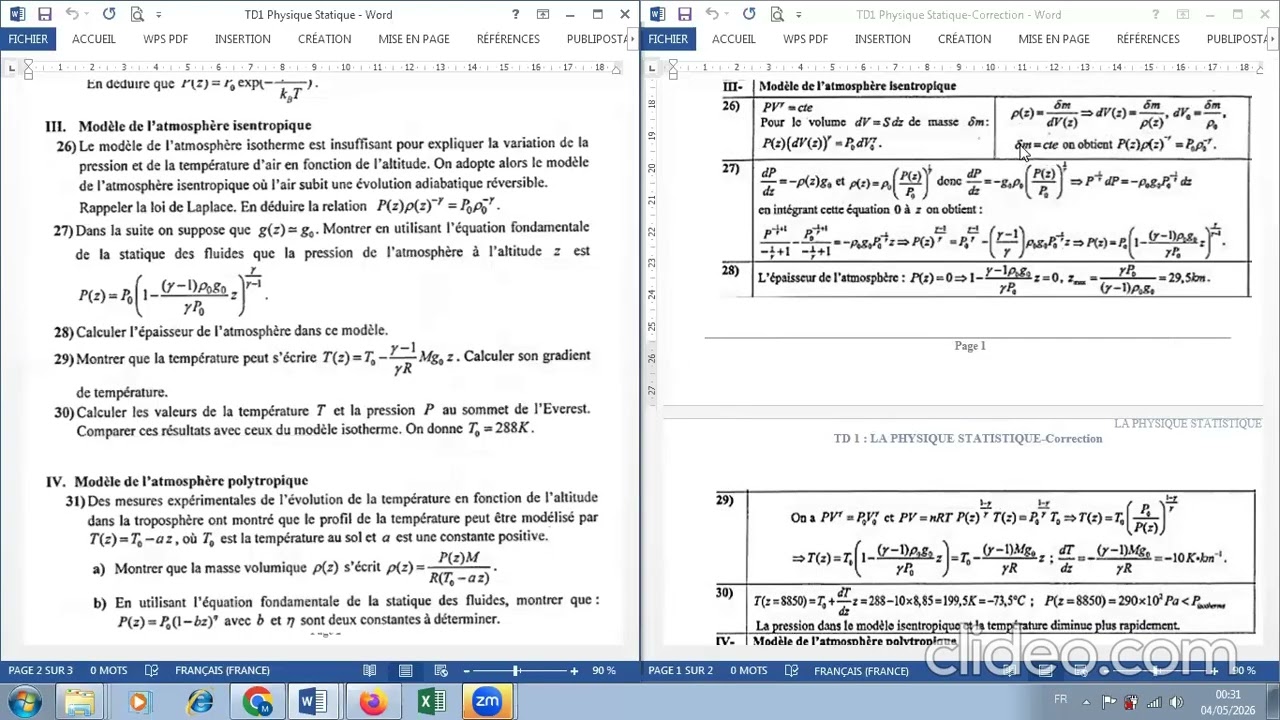
Task: Select INSERTION tab in the left window
Action: 242,39
